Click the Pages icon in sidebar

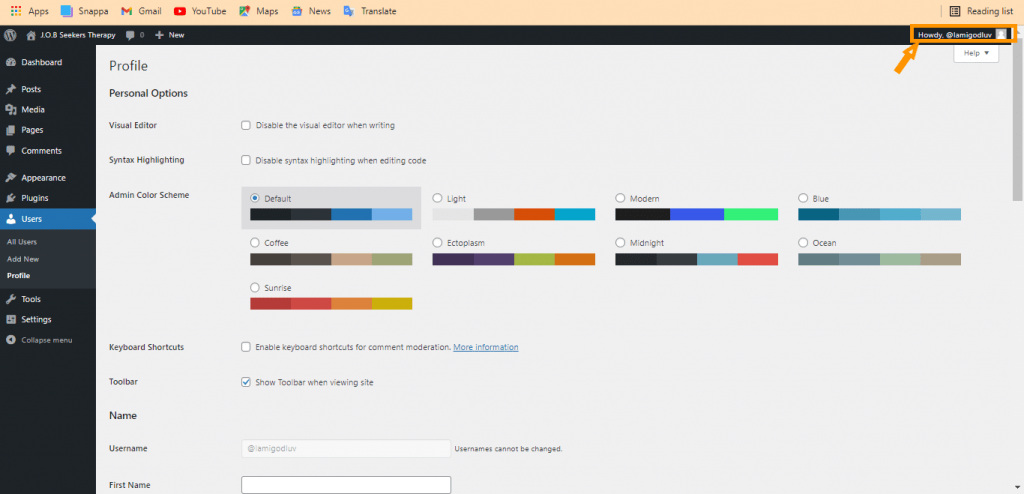click(x=10, y=130)
